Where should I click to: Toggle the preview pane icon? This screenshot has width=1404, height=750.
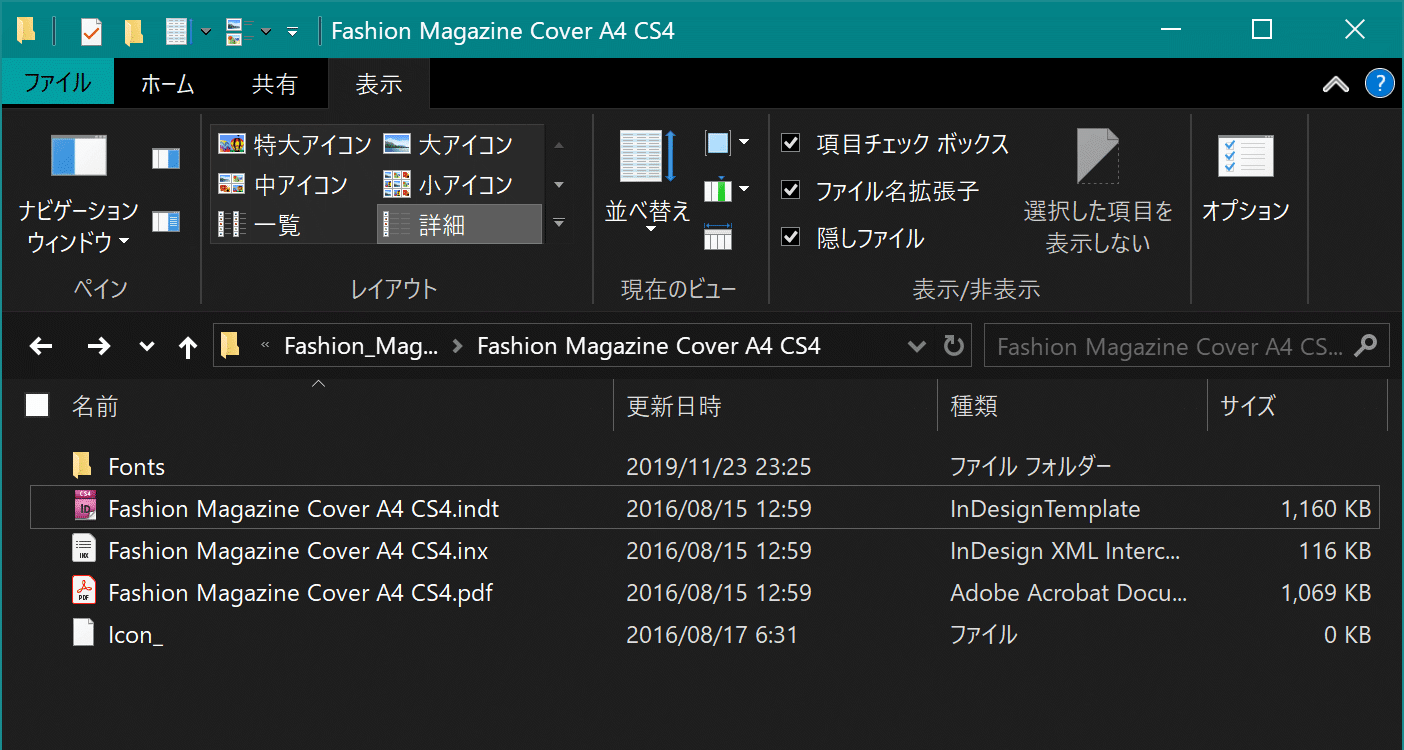[166, 158]
